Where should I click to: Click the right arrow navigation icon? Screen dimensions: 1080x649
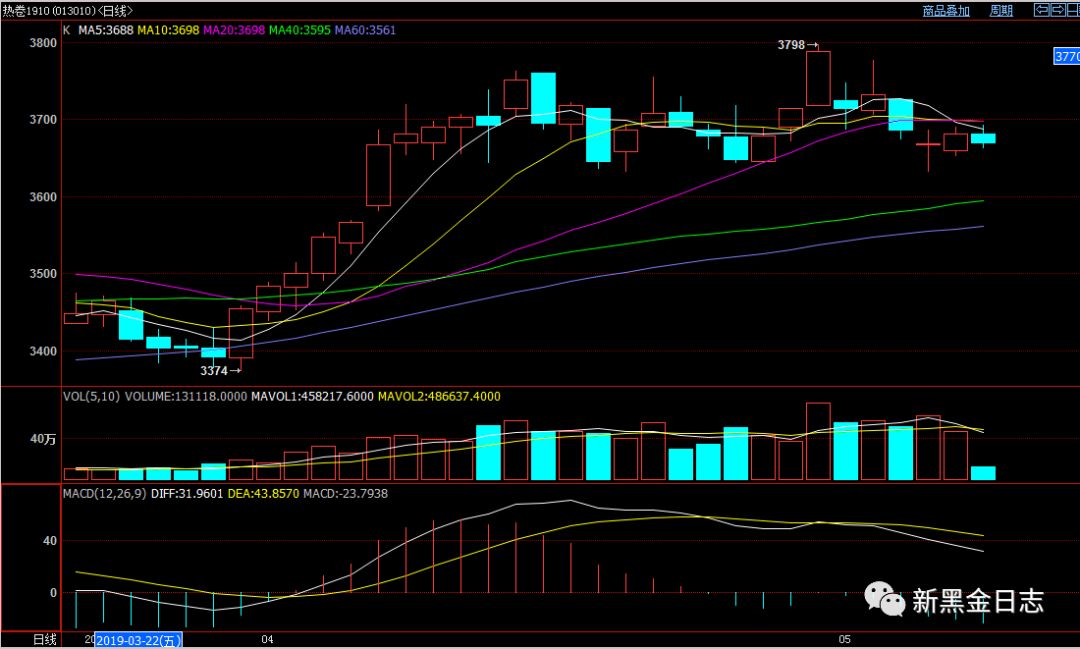tap(1058, 10)
